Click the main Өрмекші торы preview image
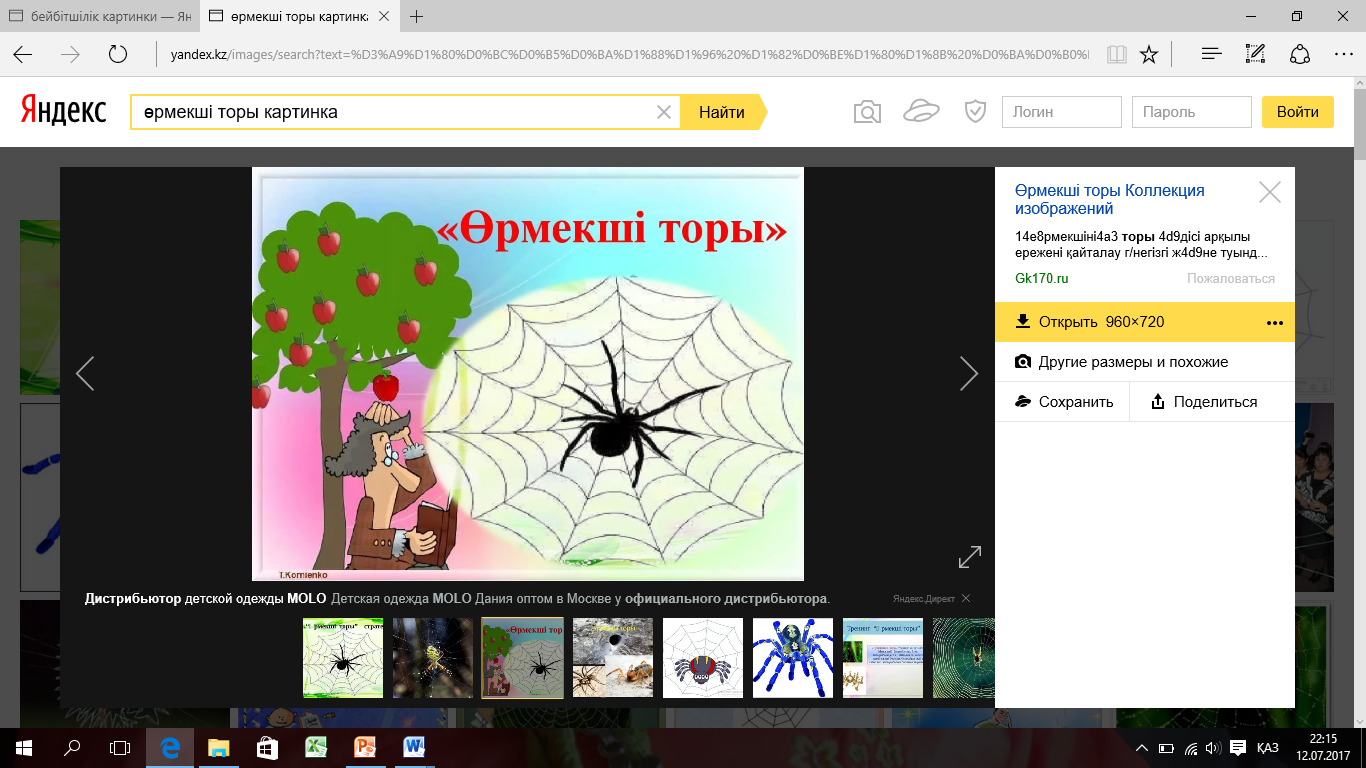Screen dimensions: 1366x768 pyautogui.click(x=528, y=374)
